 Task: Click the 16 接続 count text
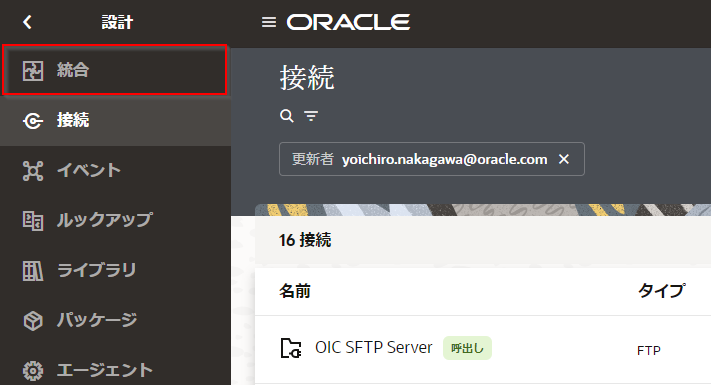point(305,240)
